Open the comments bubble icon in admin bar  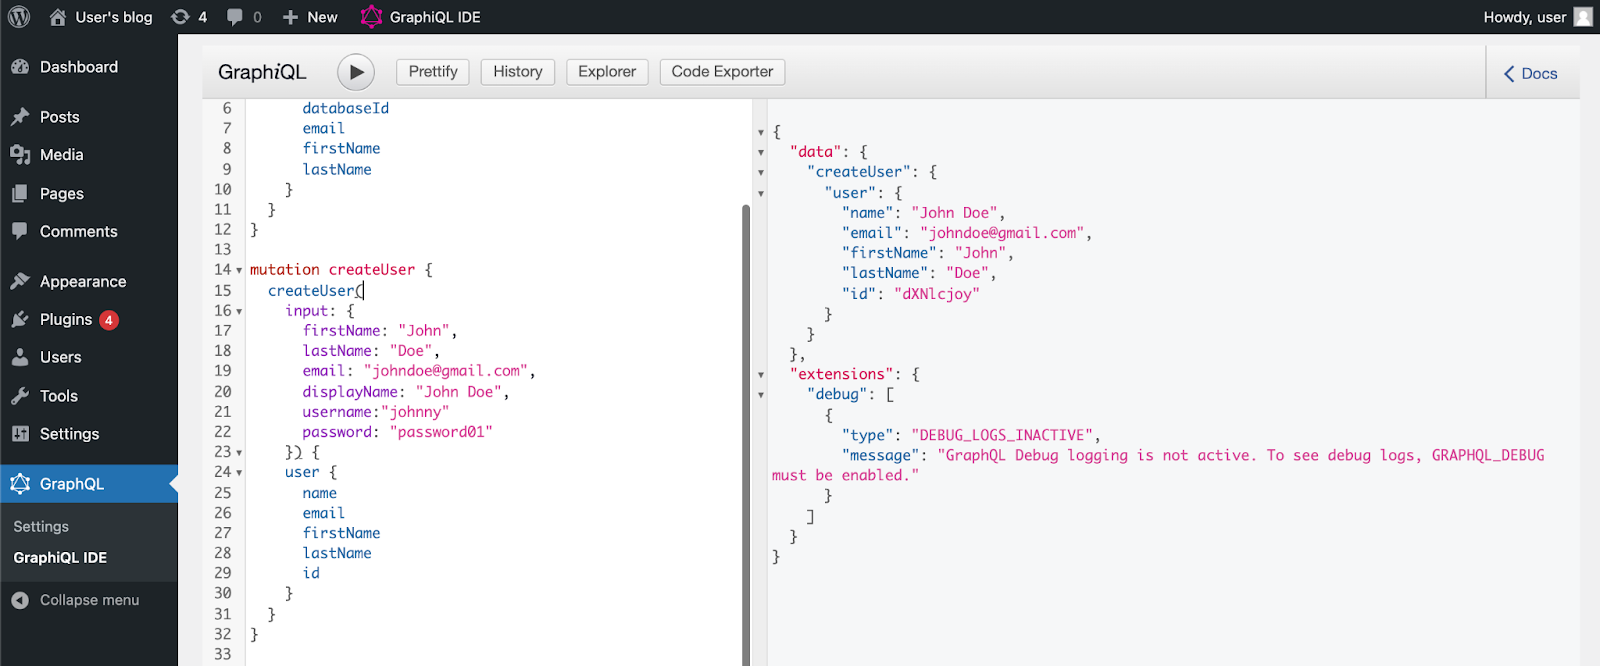pos(235,17)
